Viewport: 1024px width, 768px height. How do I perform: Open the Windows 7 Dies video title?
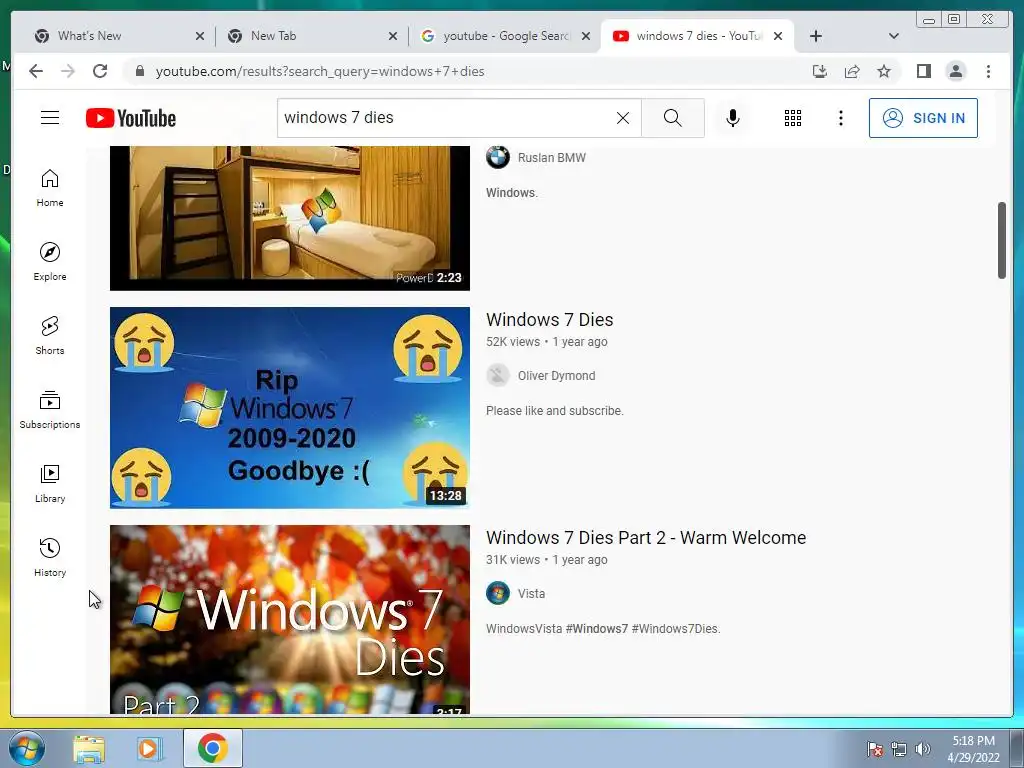click(x=549, y=320)
